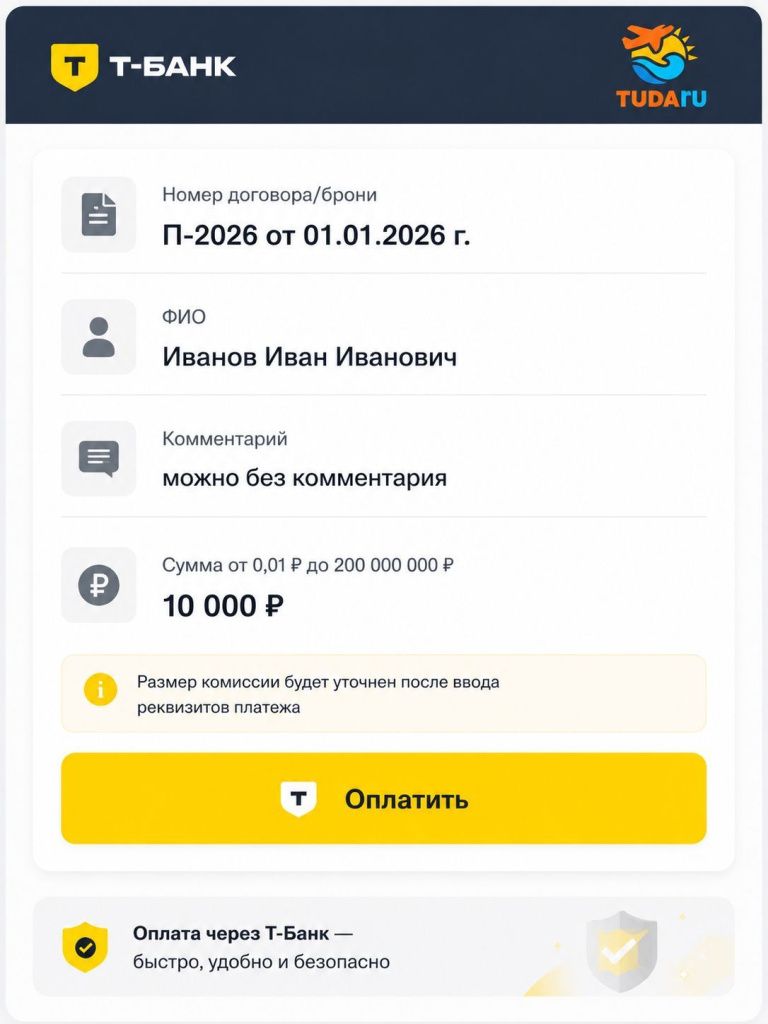Click the Номер договора/брони label

coord(270,195)
